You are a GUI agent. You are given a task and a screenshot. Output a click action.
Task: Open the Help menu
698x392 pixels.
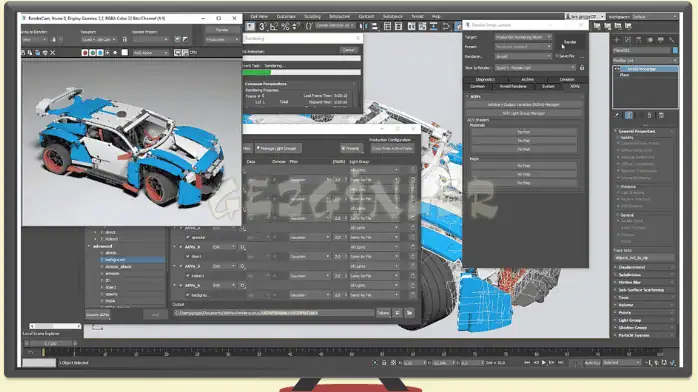click(x=436, y=16)
